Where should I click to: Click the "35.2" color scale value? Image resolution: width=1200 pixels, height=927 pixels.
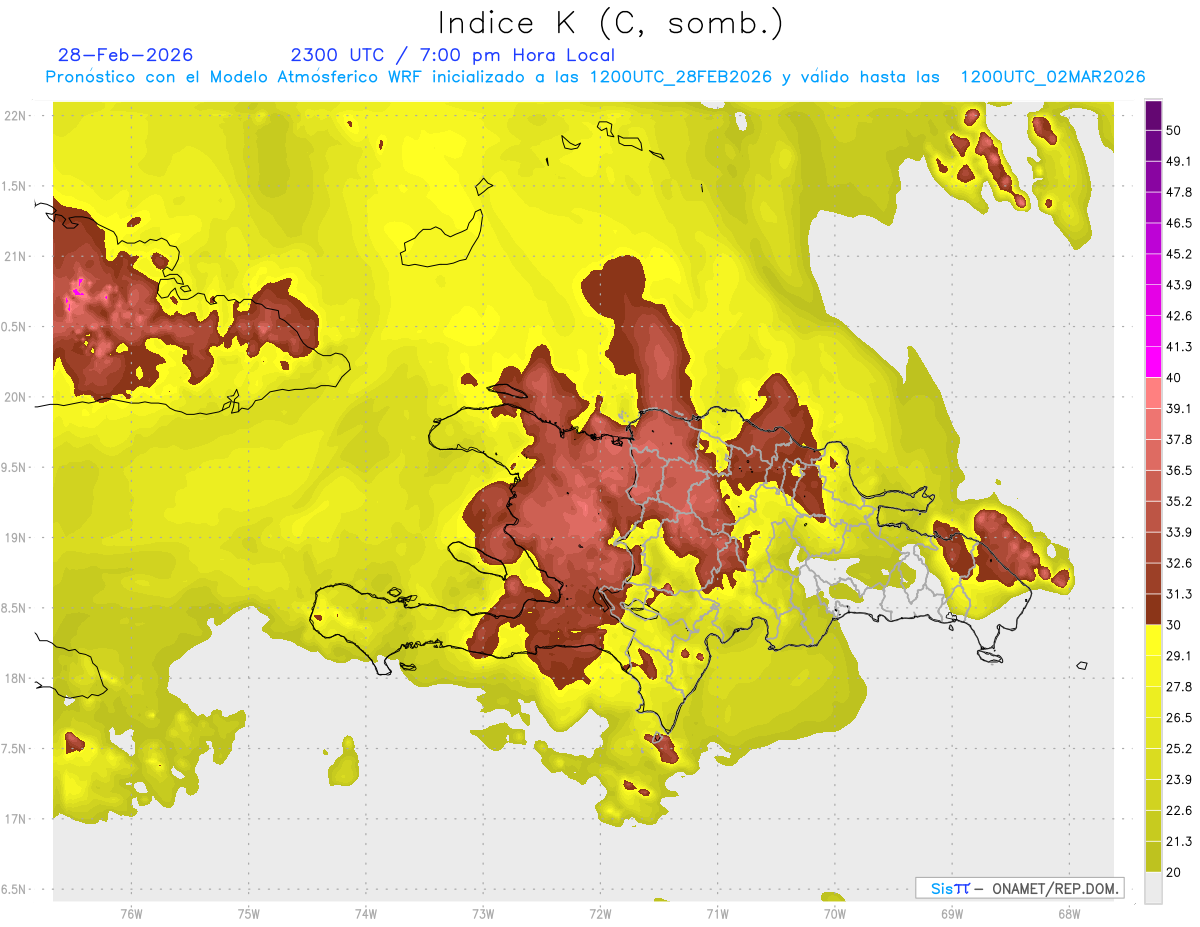(1179, 501)
